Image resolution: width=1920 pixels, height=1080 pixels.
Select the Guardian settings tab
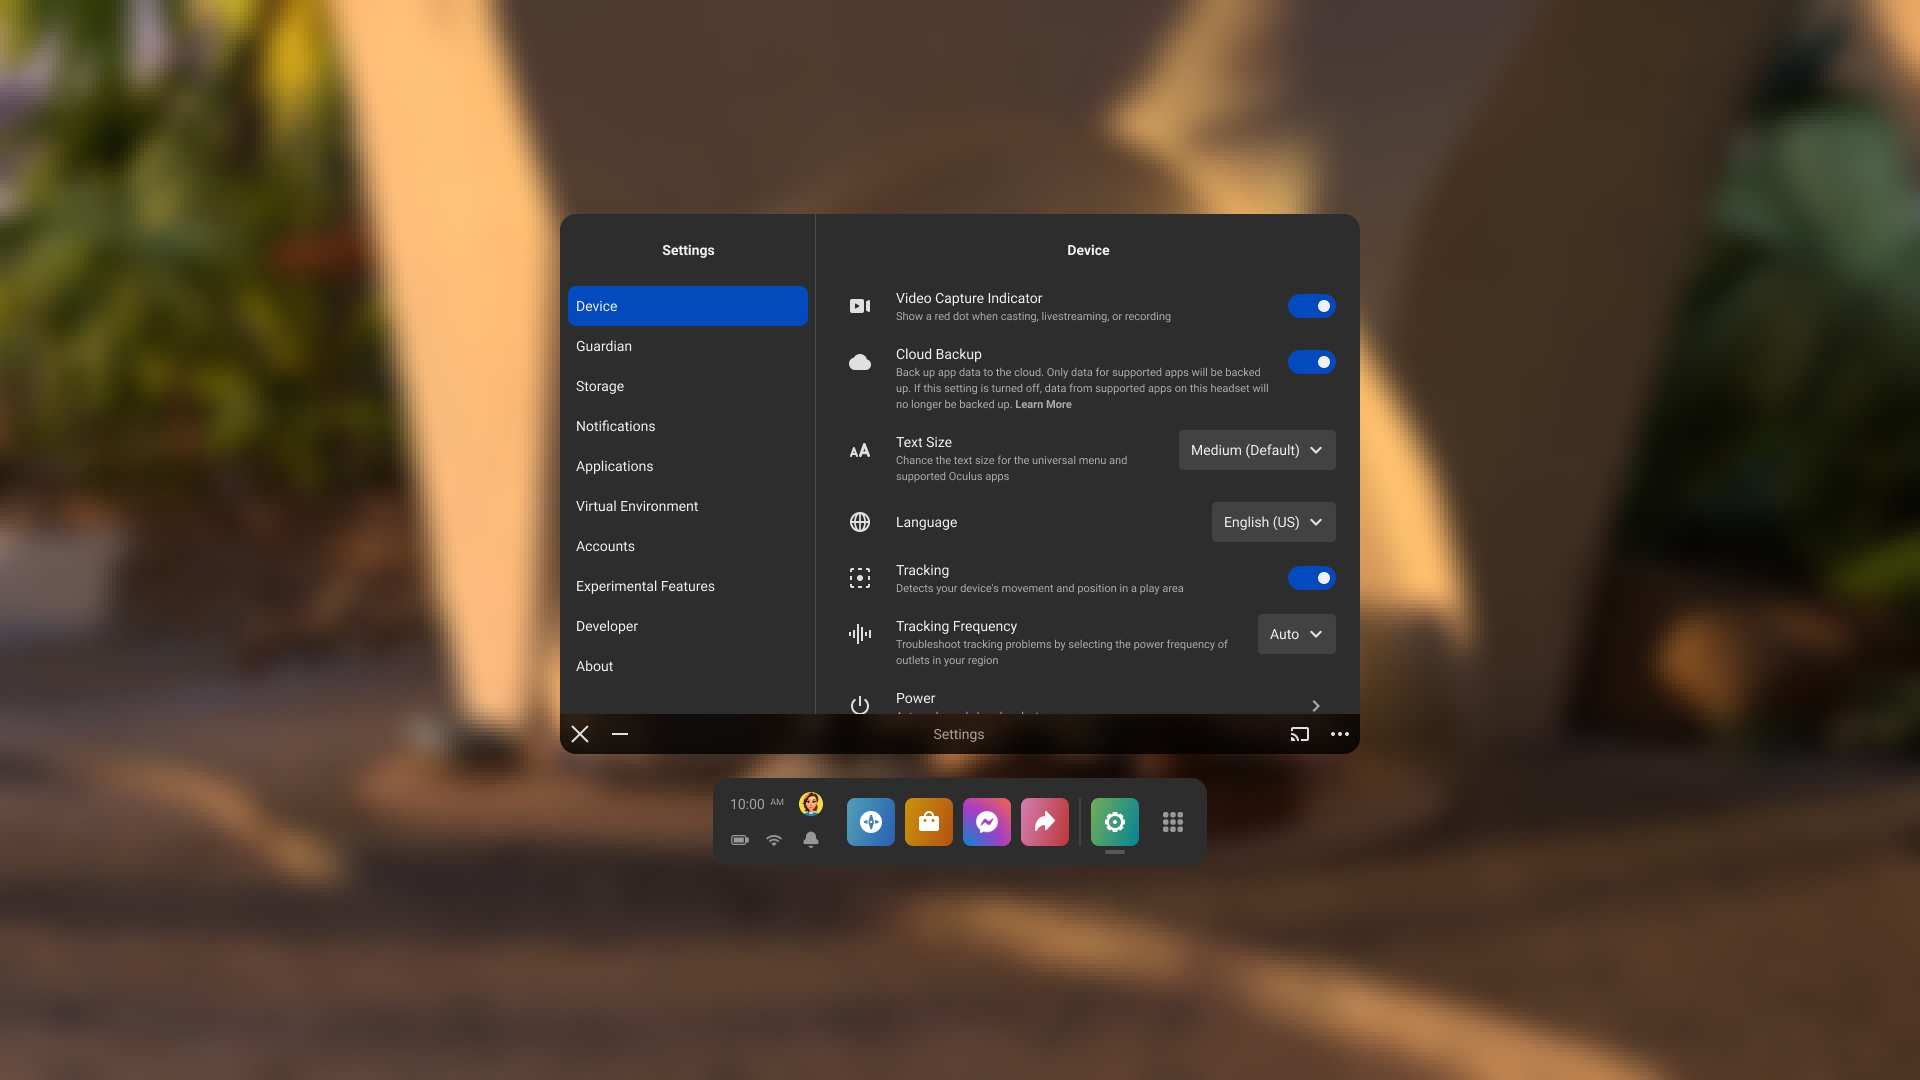(x=687, y=345)
